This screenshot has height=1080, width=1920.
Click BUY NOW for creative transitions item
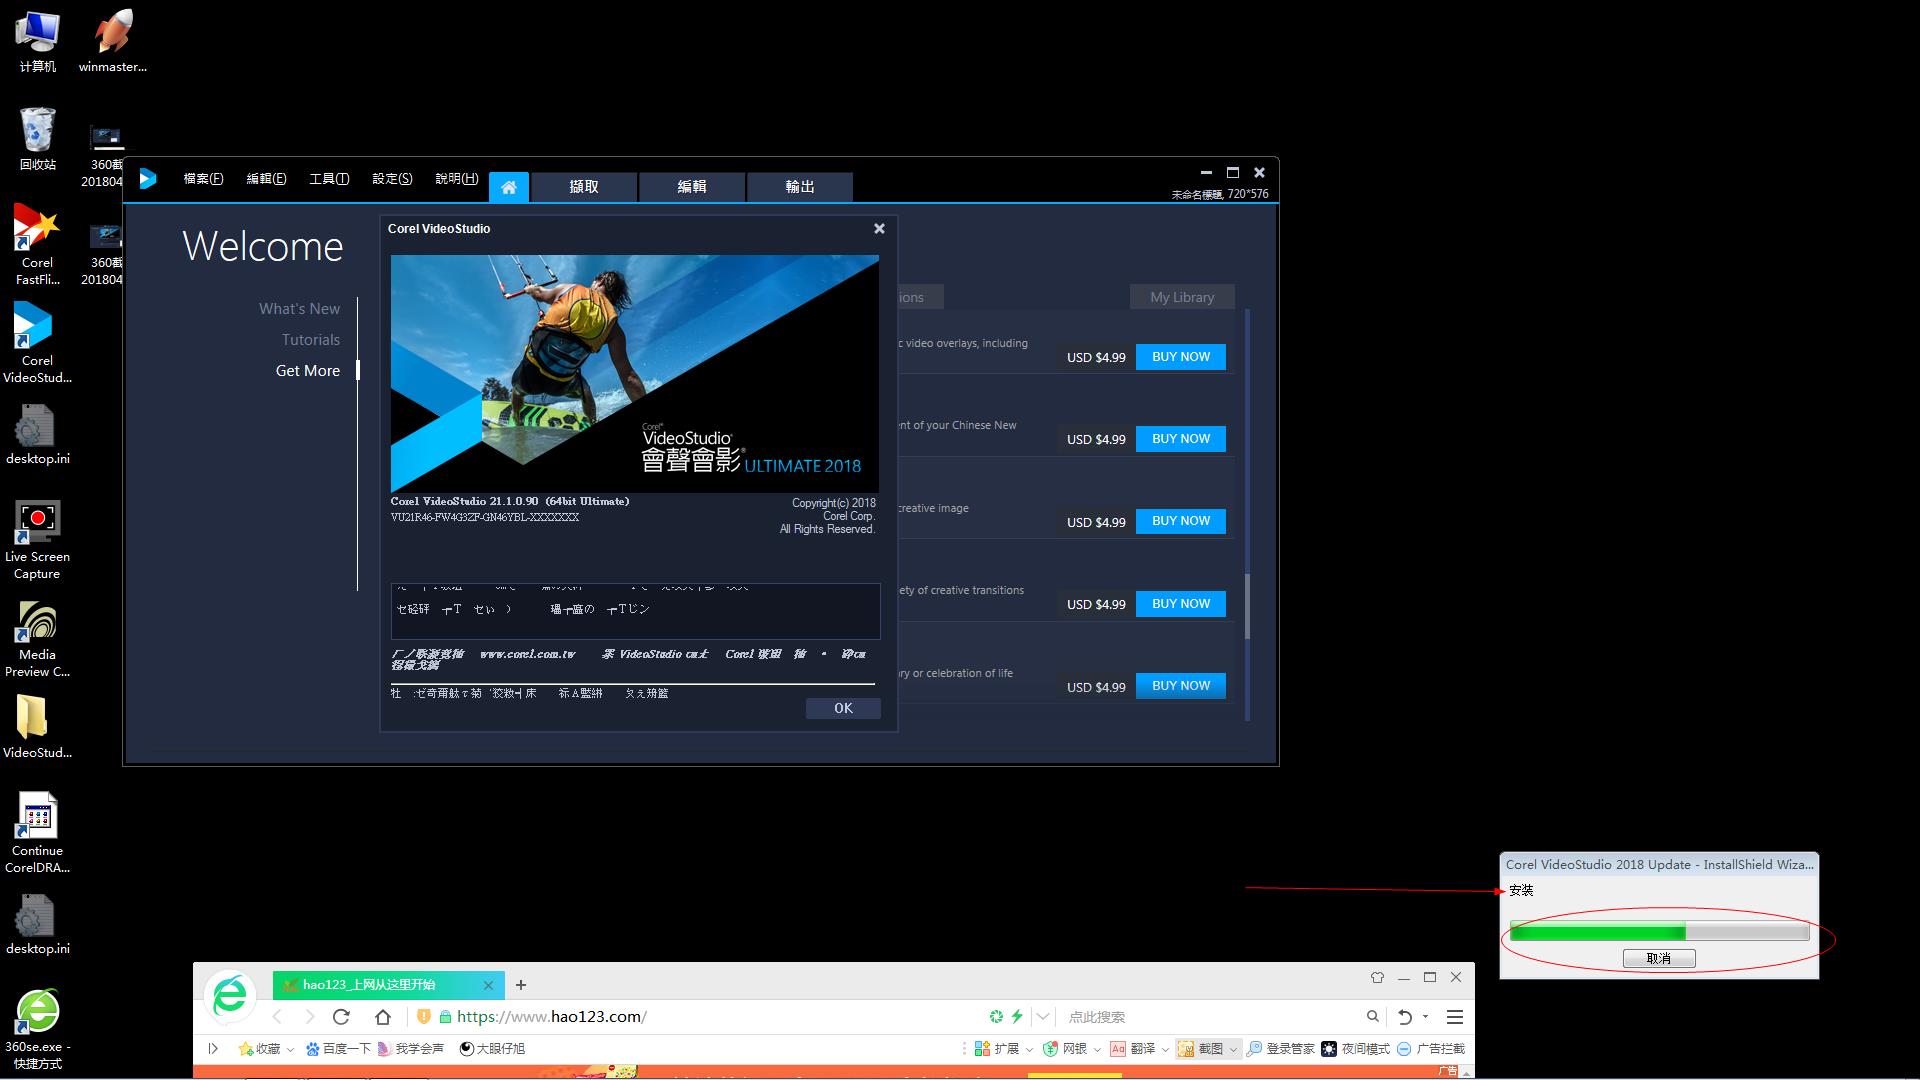tap(1181, 604)
